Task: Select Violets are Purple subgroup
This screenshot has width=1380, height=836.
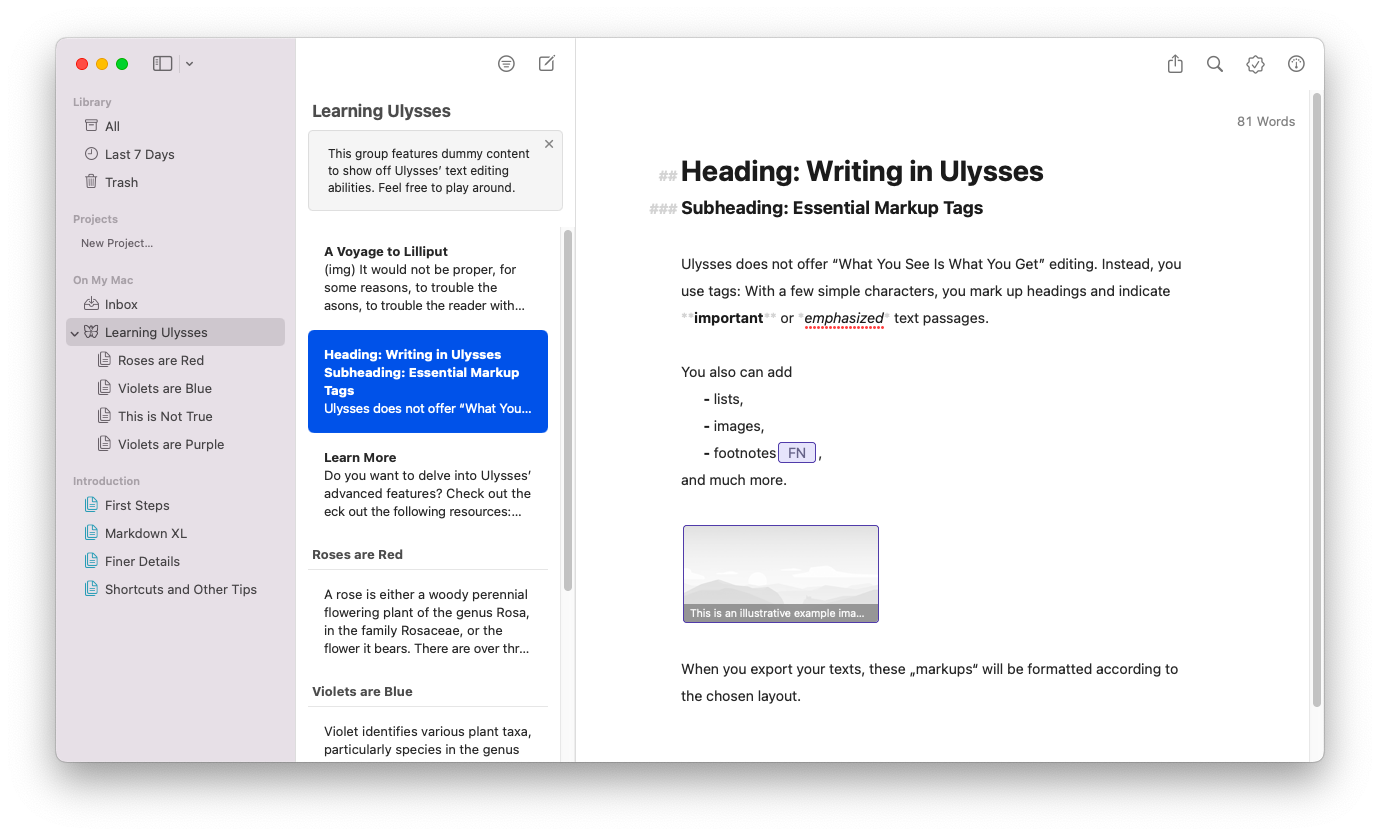Action: [175, 444]
